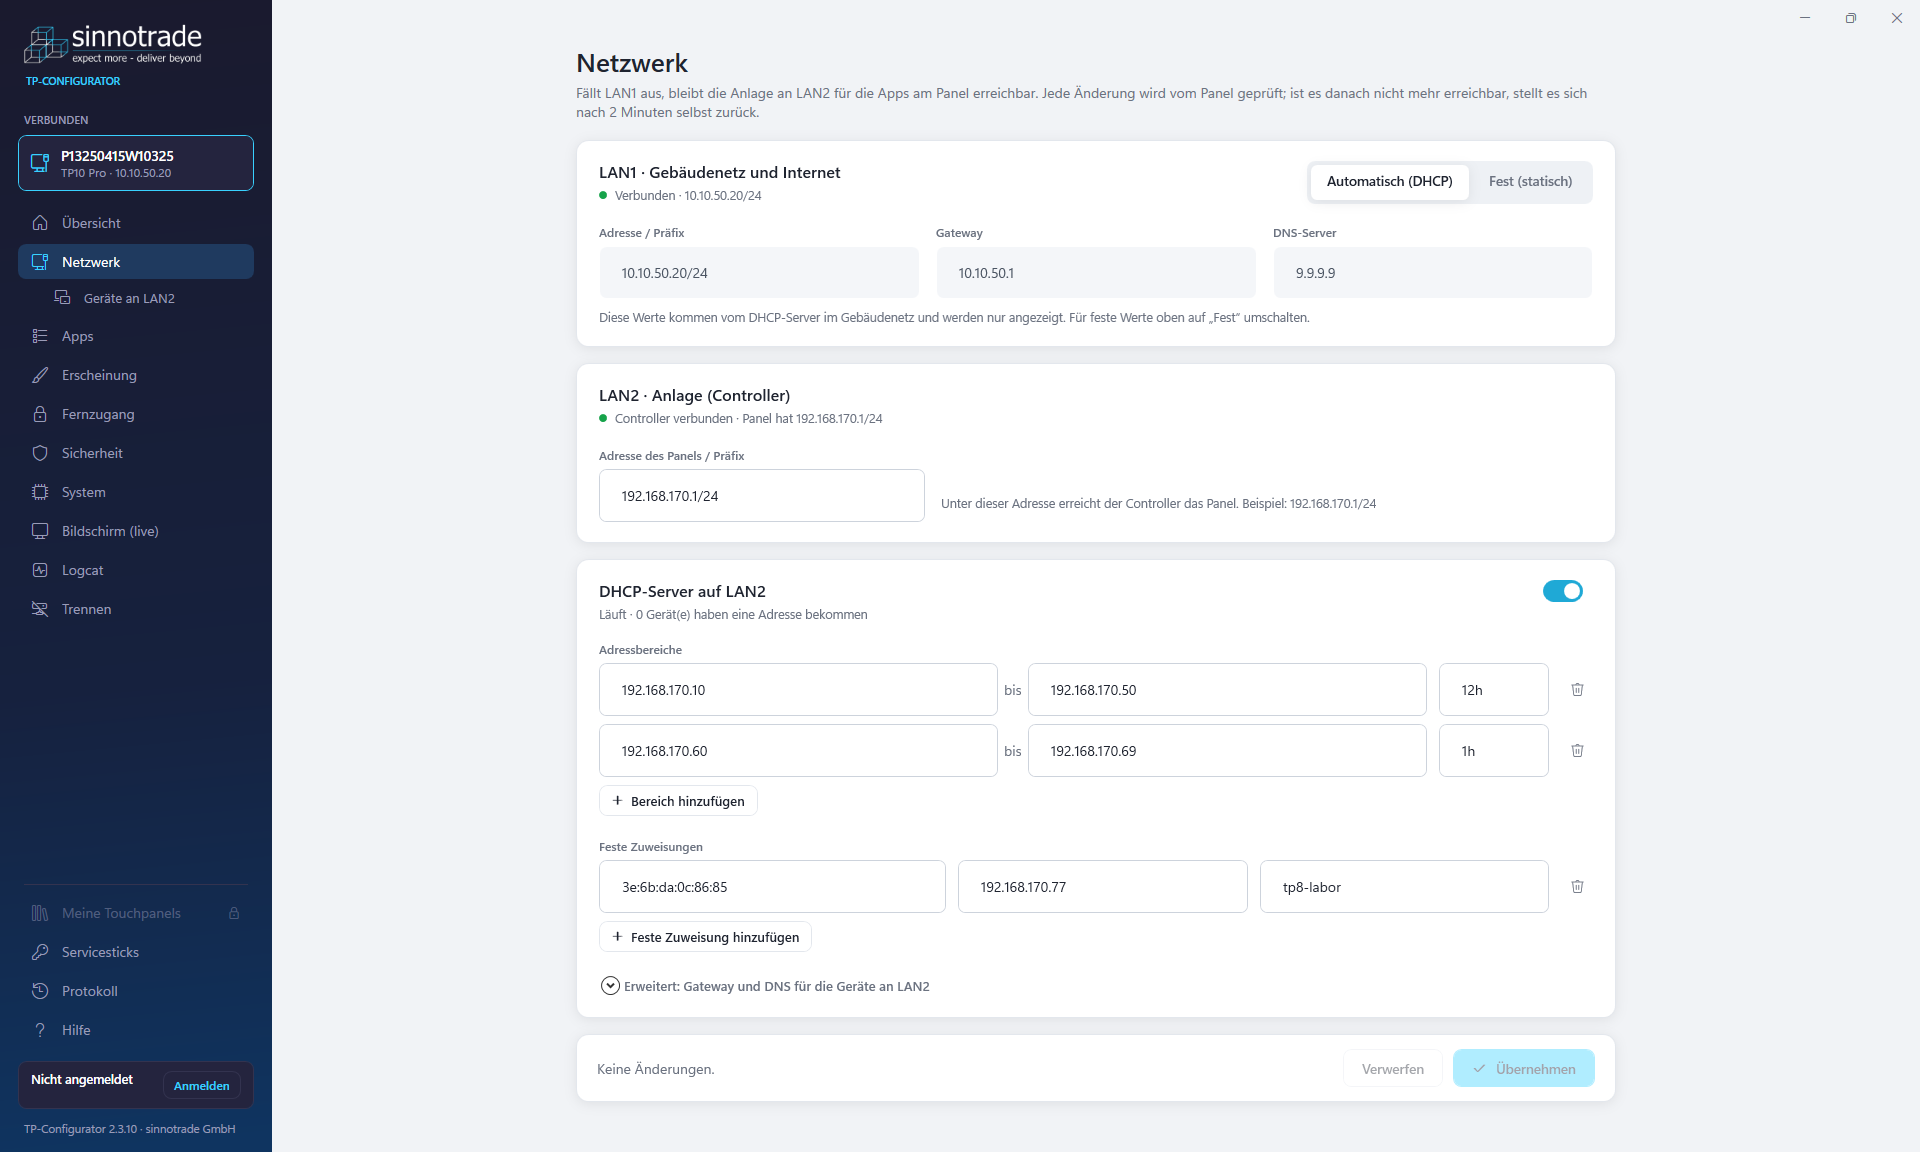Screen dimensions: 1920x1152
Task: Click the LAN1 Gateway field 10.10.50.1
Action: coord(1096,273)
